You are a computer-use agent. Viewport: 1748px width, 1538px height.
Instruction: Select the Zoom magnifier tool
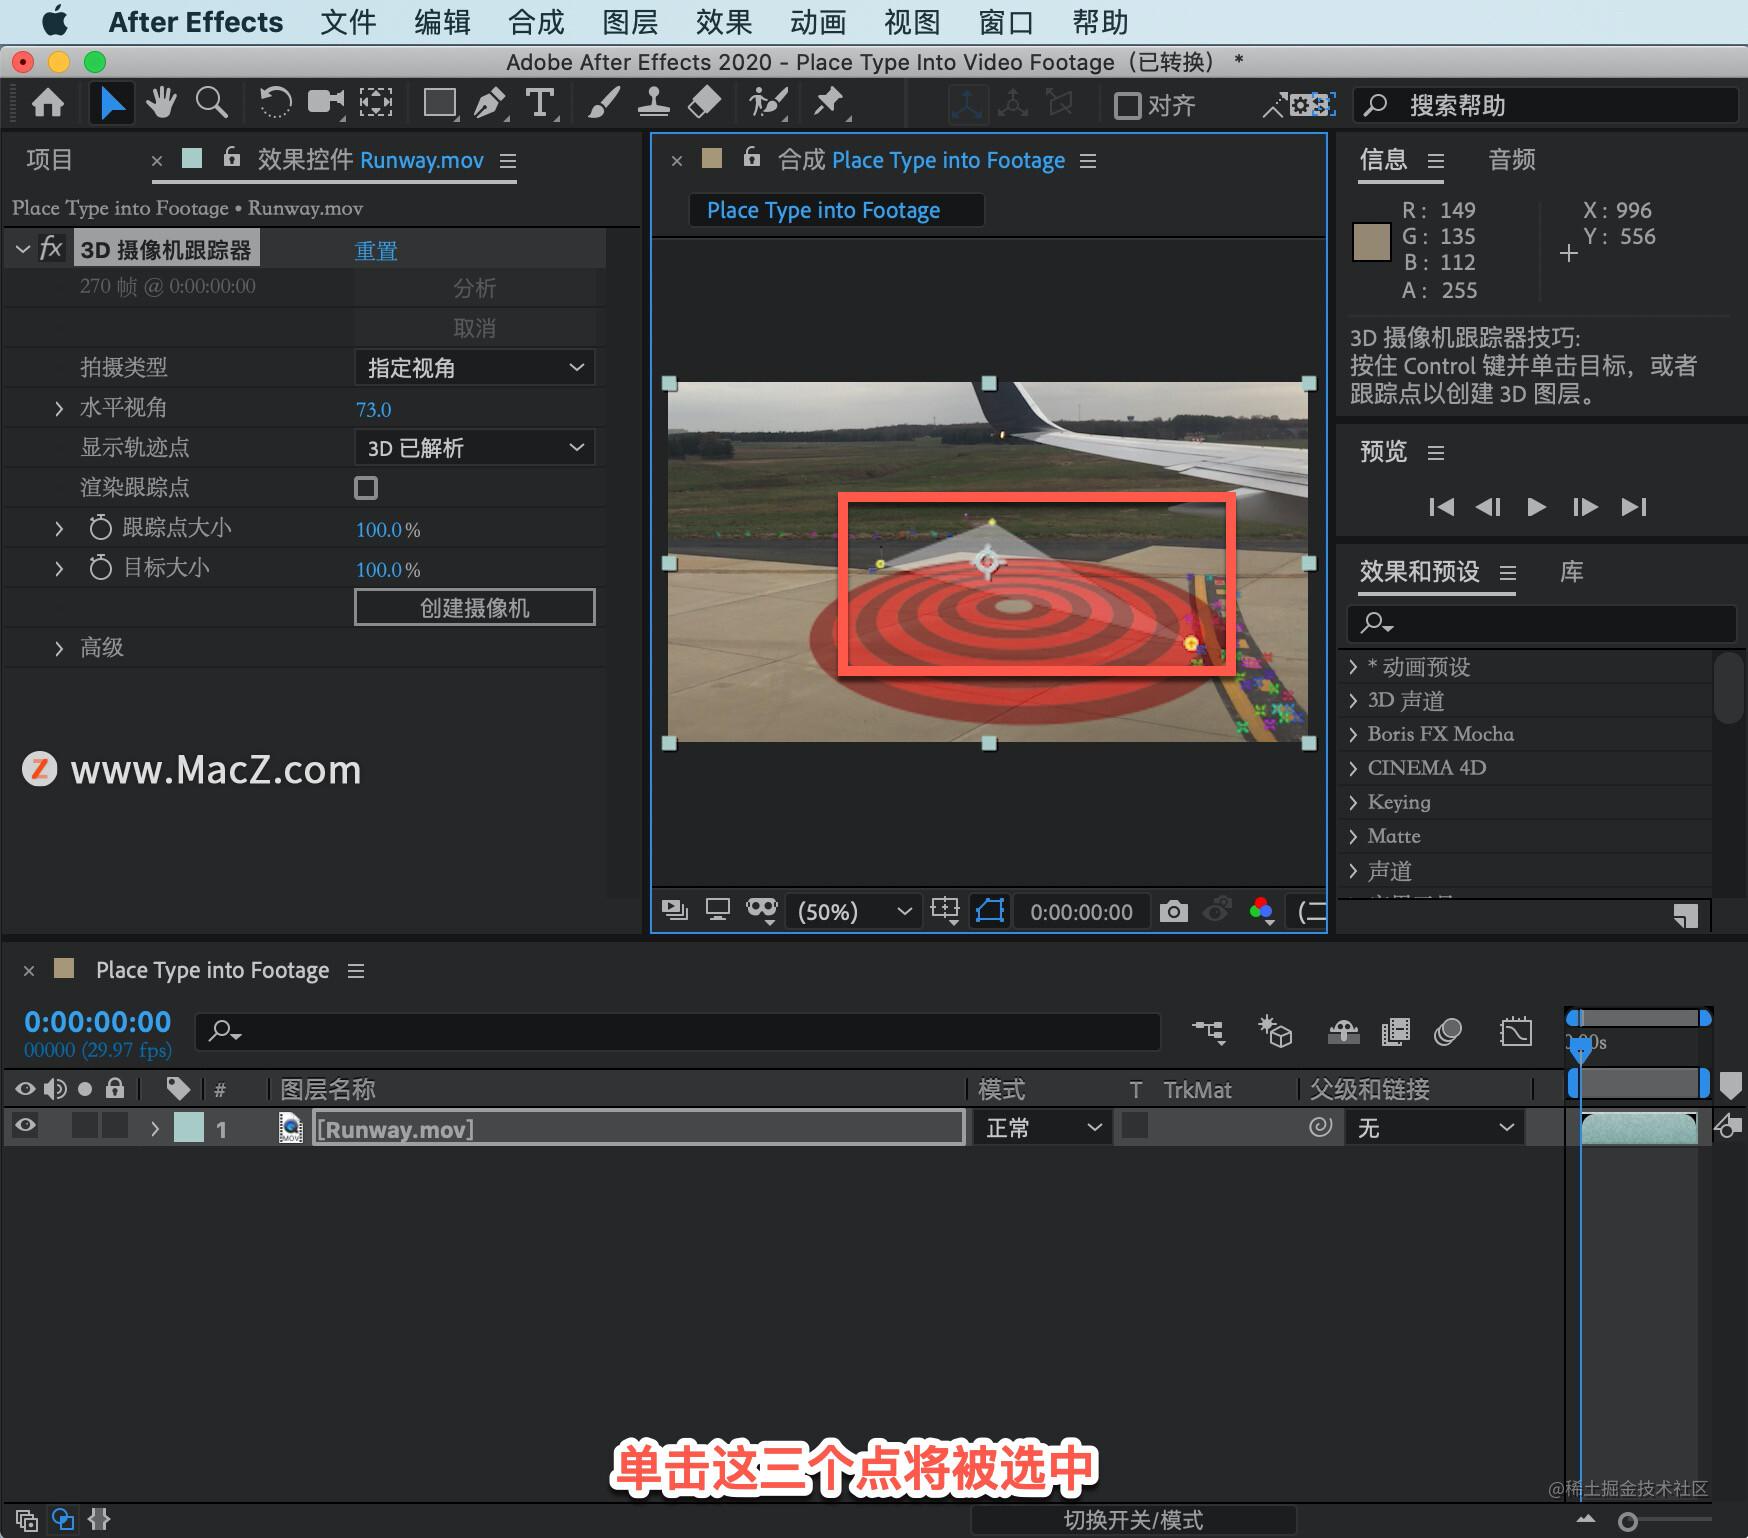(x=211, y=103)
